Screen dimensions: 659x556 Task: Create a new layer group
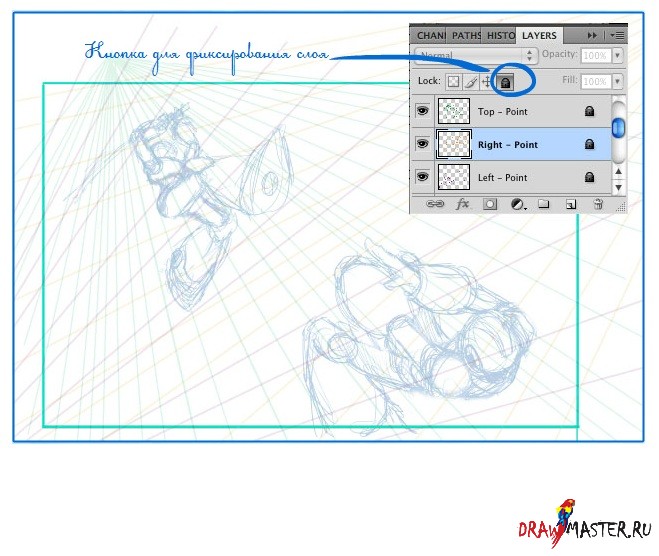[x=544, y=204]
